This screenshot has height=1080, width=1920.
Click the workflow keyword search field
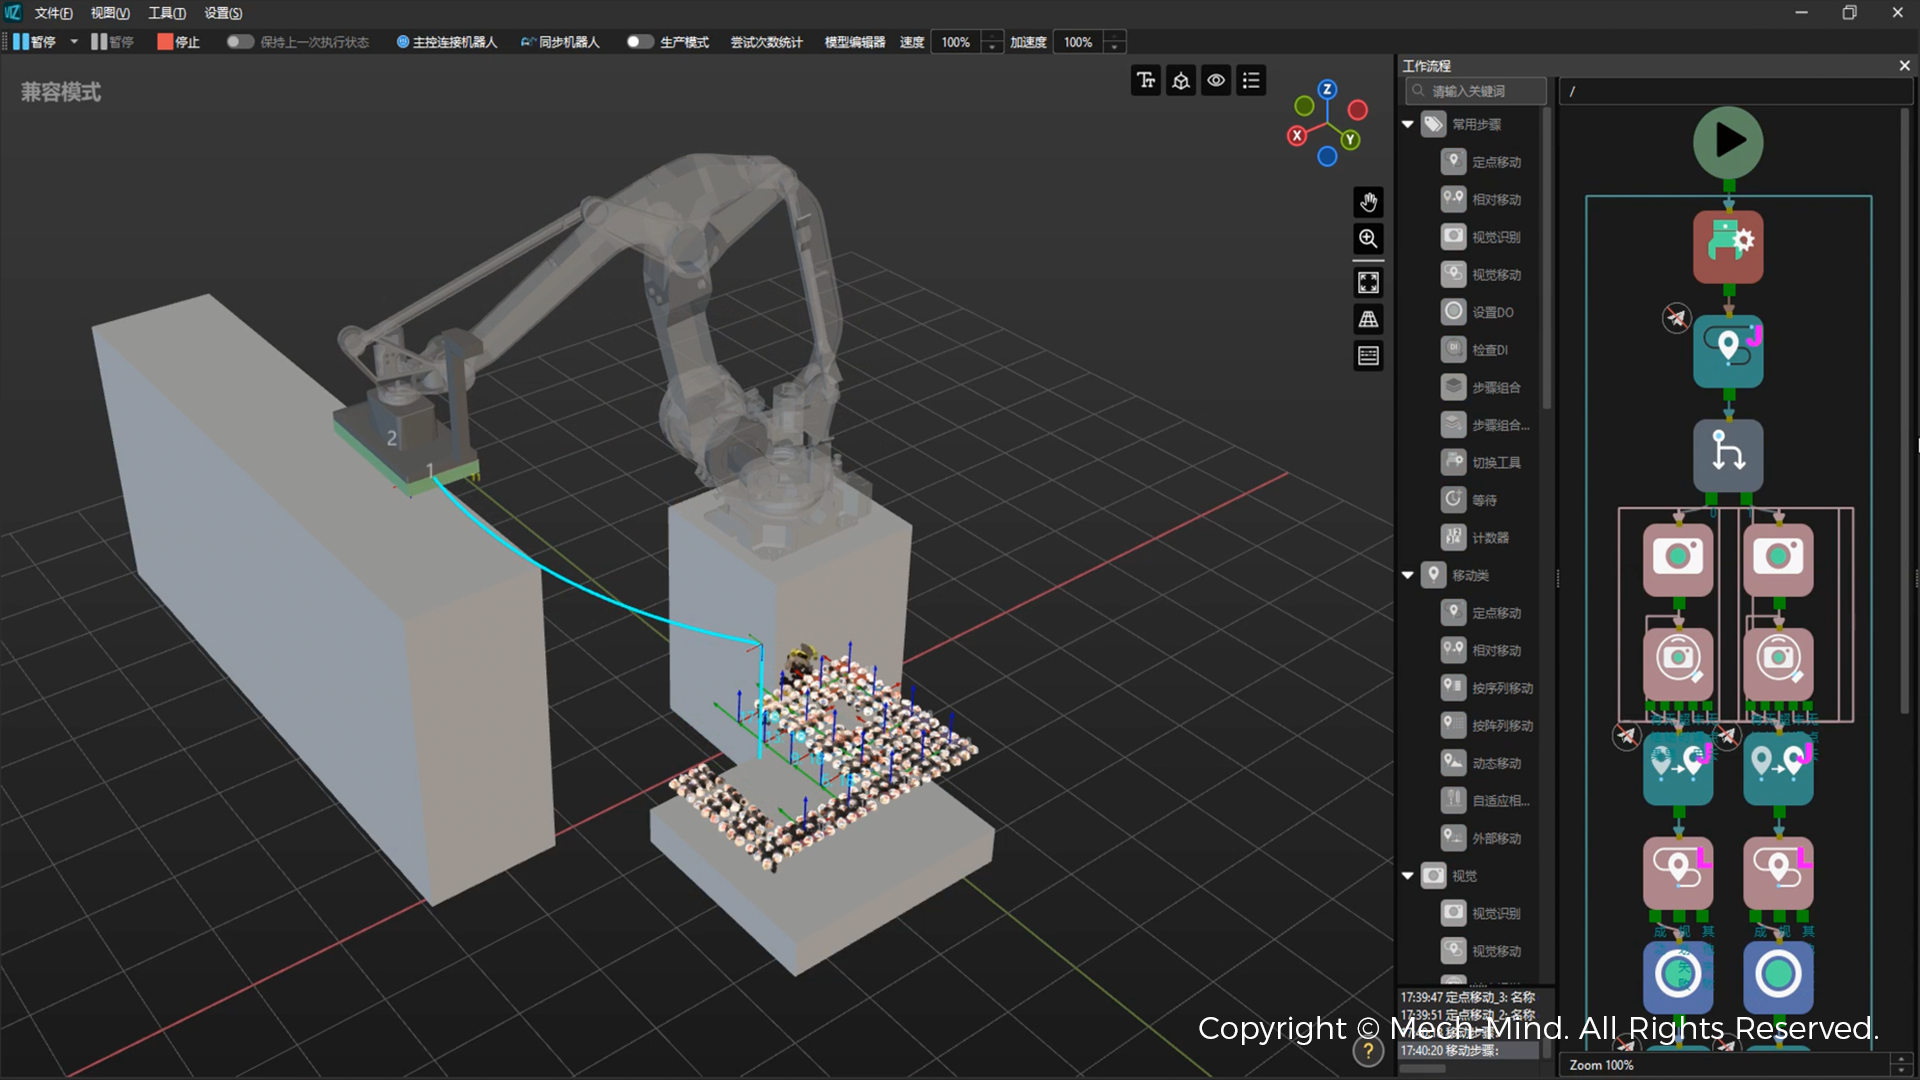1476,91
